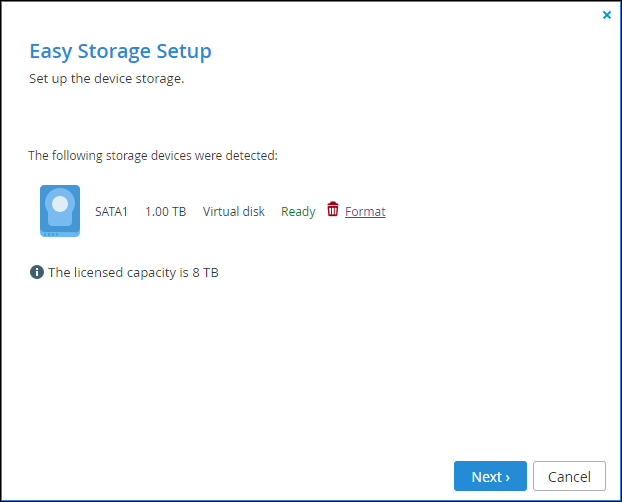Proceed with the Next button
Viewport: 622px width, 502px height.
[490, 476]
